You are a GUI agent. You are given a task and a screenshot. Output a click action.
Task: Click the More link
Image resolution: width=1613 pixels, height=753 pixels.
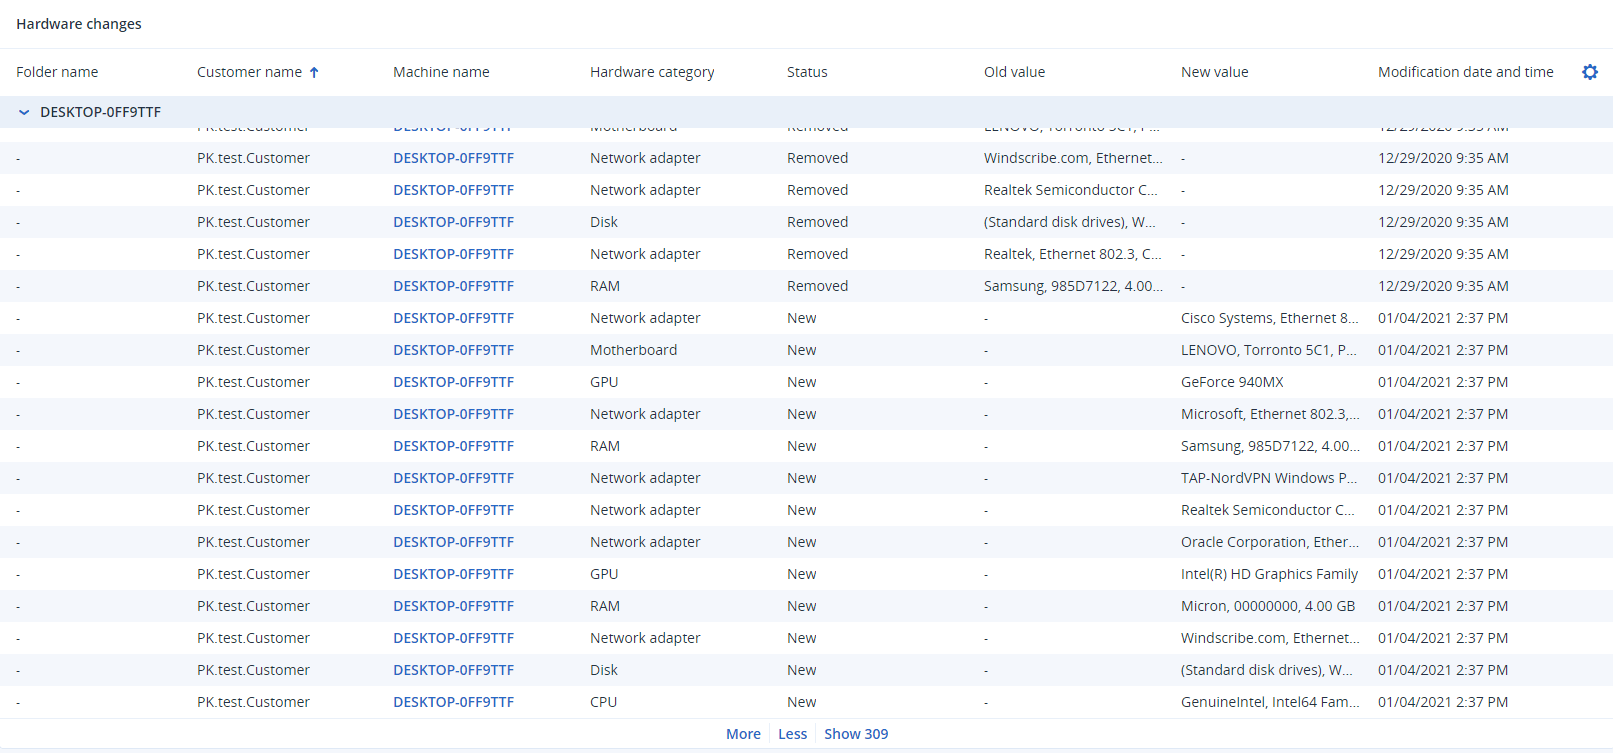point(743,734)
